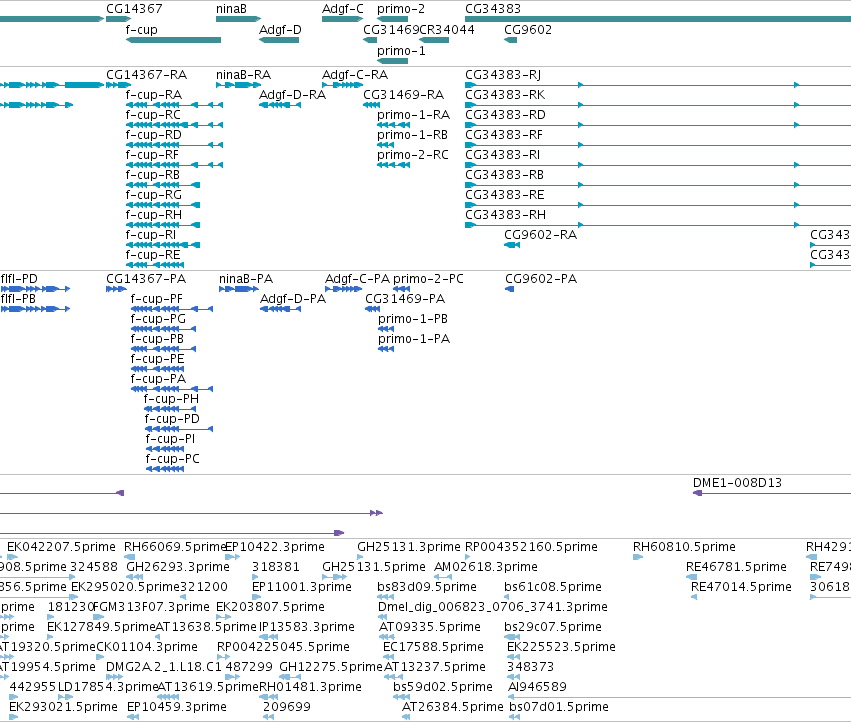
Task: Click the EK042207.5prime EST label
Action: pos(61,547)
